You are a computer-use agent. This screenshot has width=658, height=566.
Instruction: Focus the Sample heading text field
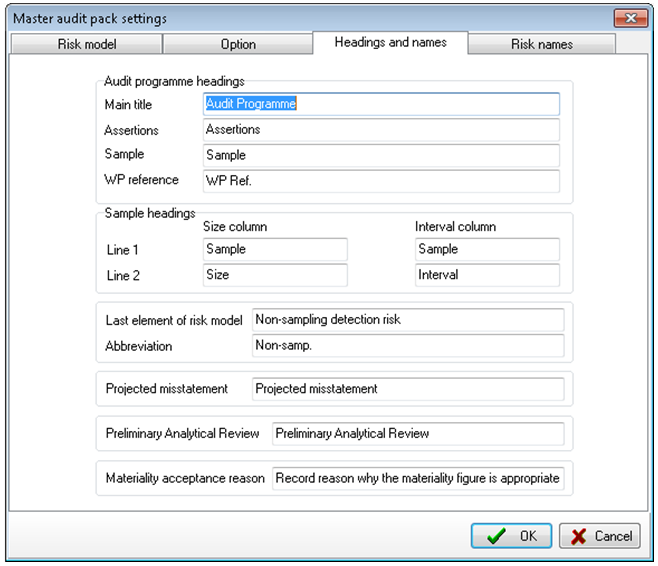point(381,155)
